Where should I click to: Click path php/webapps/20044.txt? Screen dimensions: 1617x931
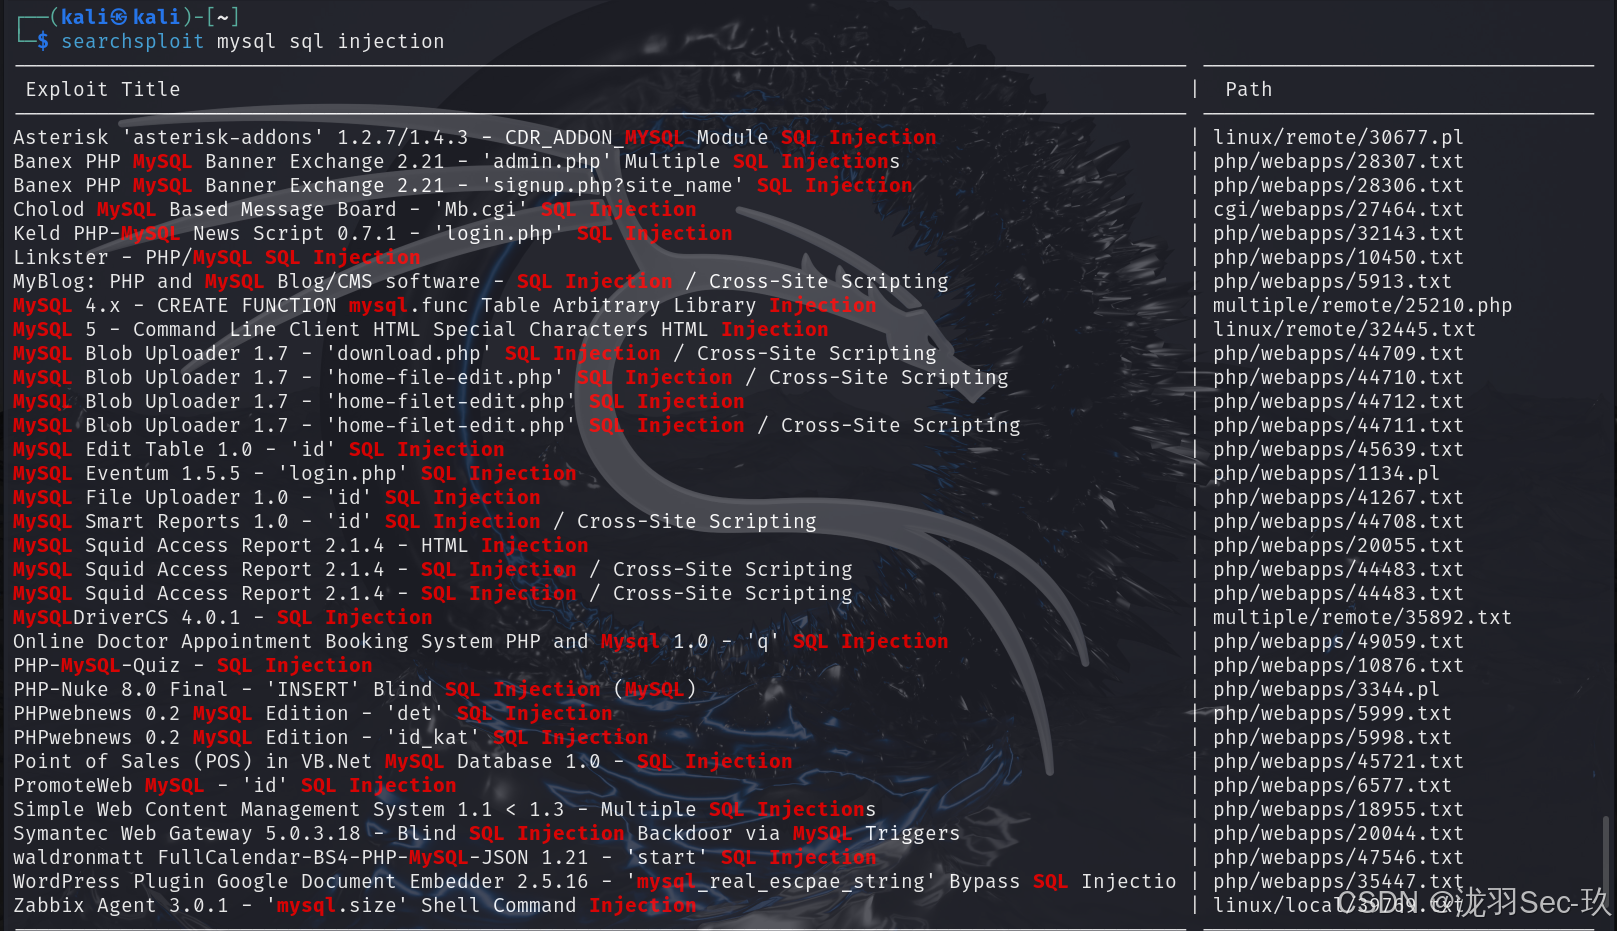[1338, 833]
